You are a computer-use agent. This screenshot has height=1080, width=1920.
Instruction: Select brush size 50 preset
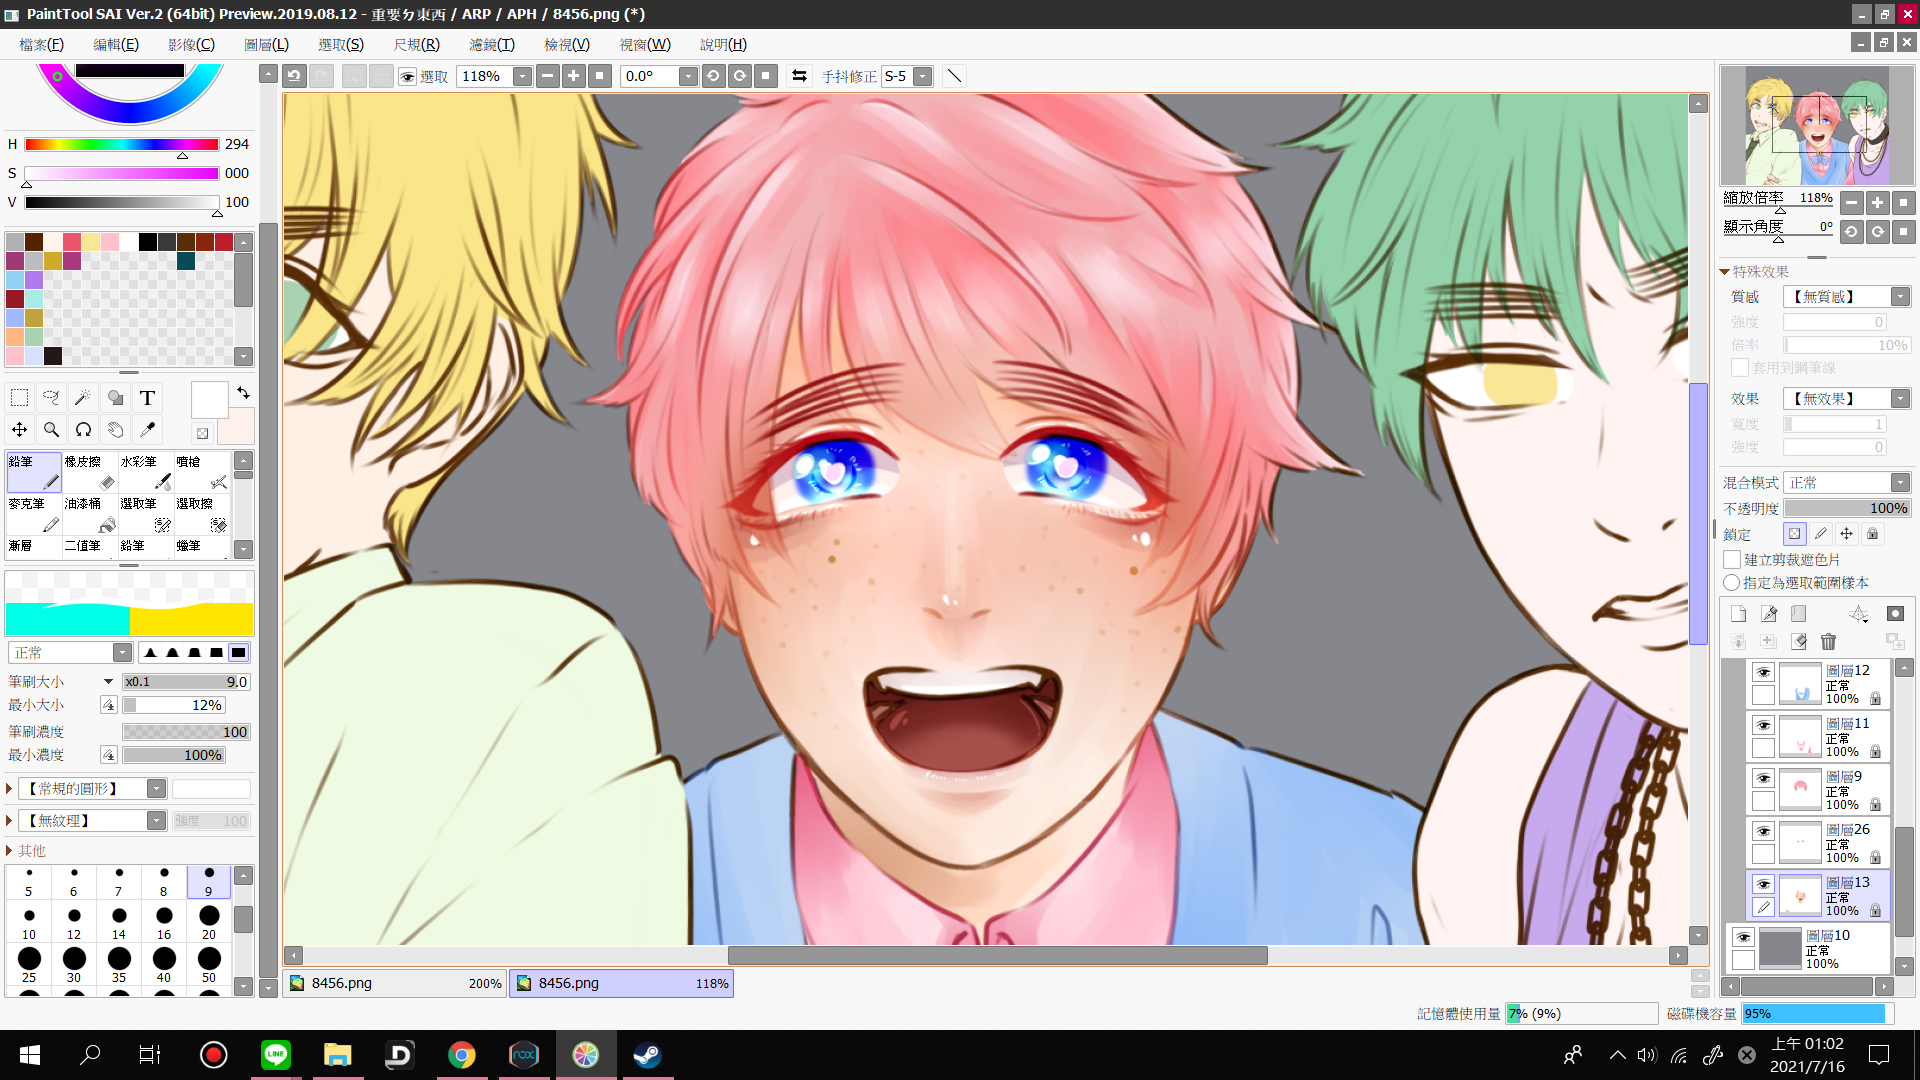[x=209, y=965]
